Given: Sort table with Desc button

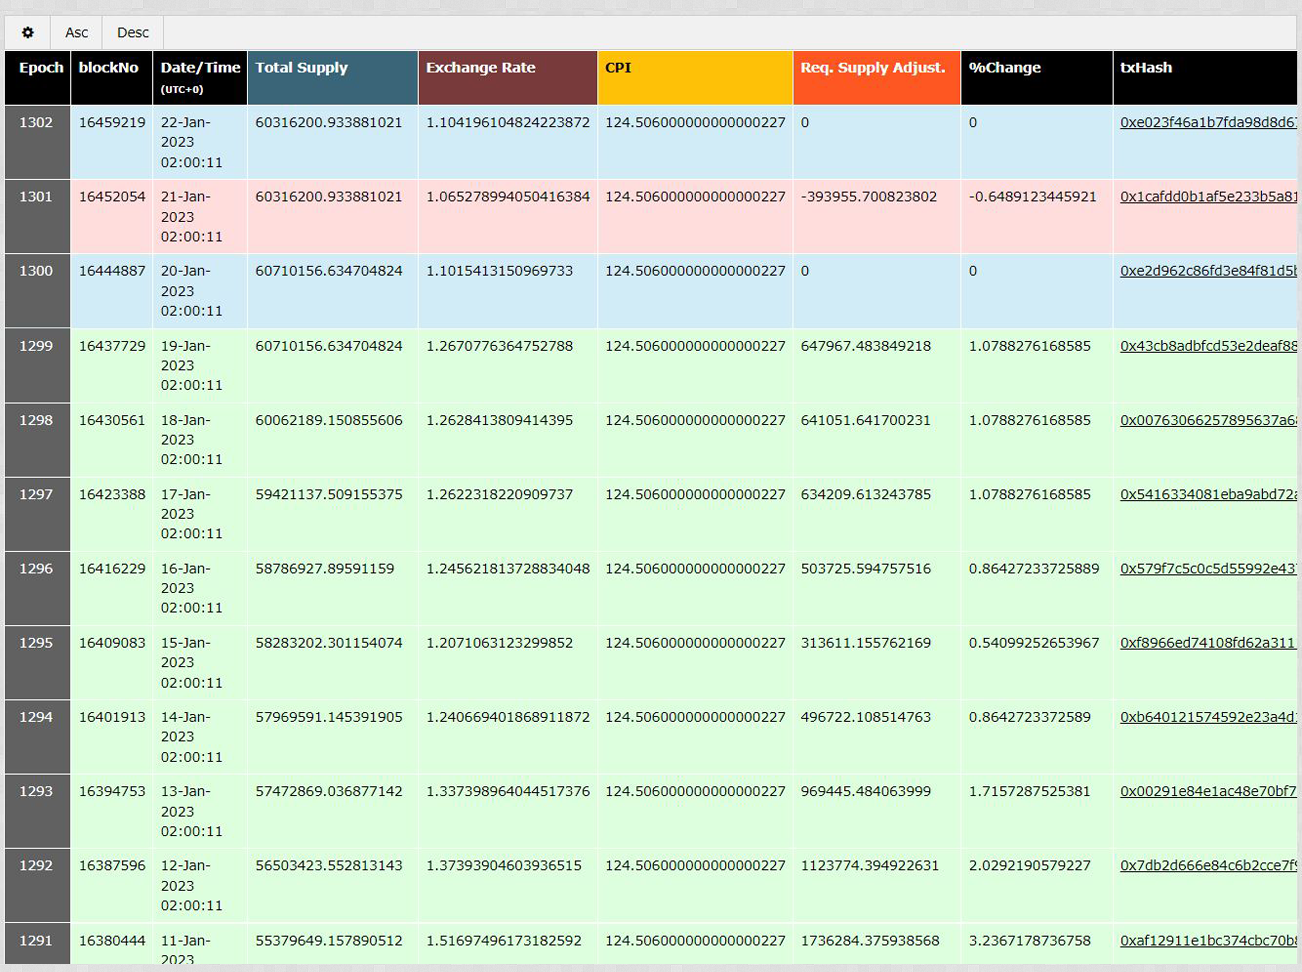Looking at the screenshot, I should click(132, 32).
